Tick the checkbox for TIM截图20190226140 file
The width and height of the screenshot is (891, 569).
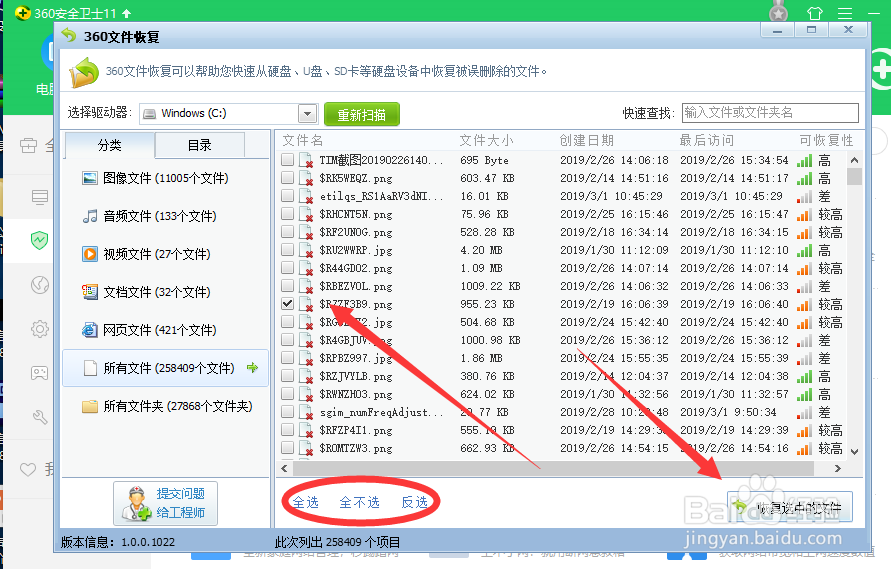288,160
